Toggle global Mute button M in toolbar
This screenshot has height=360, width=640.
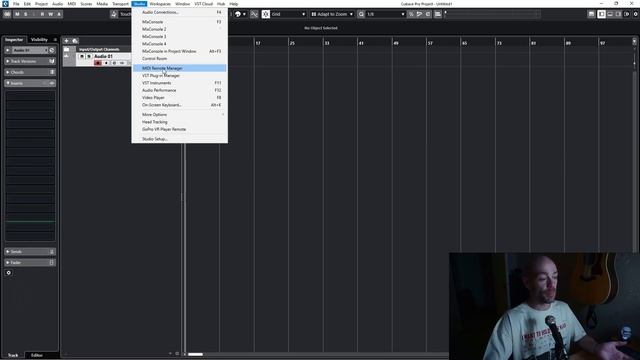point(17,14)
